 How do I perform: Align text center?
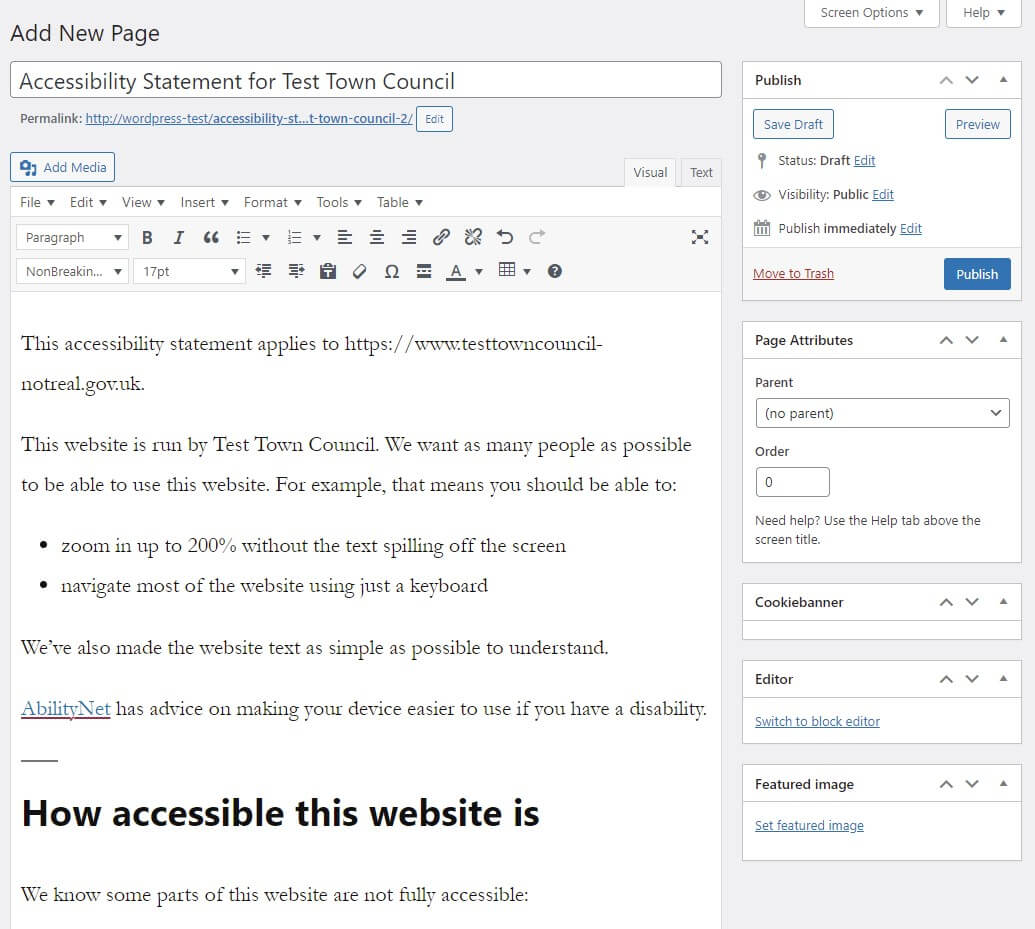tap(377, 237)
